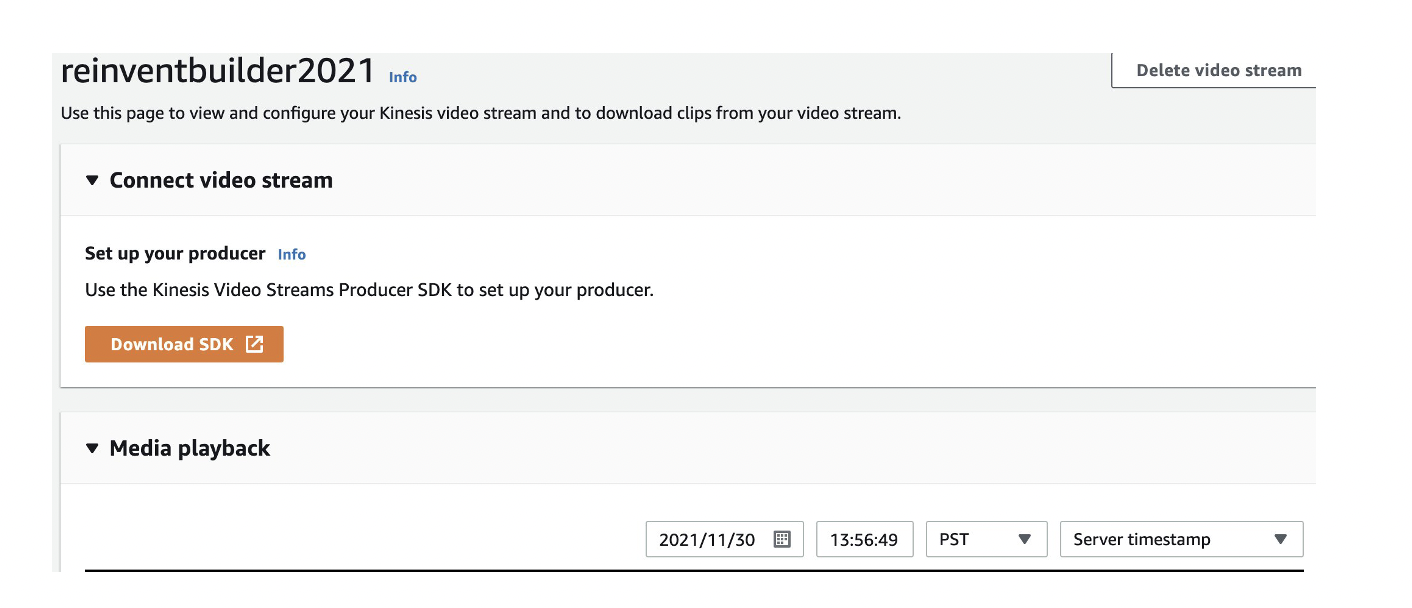Open the PST timezone dropdown
The height and width of the screenshot is (608, 1412).
tap(985, 539)
